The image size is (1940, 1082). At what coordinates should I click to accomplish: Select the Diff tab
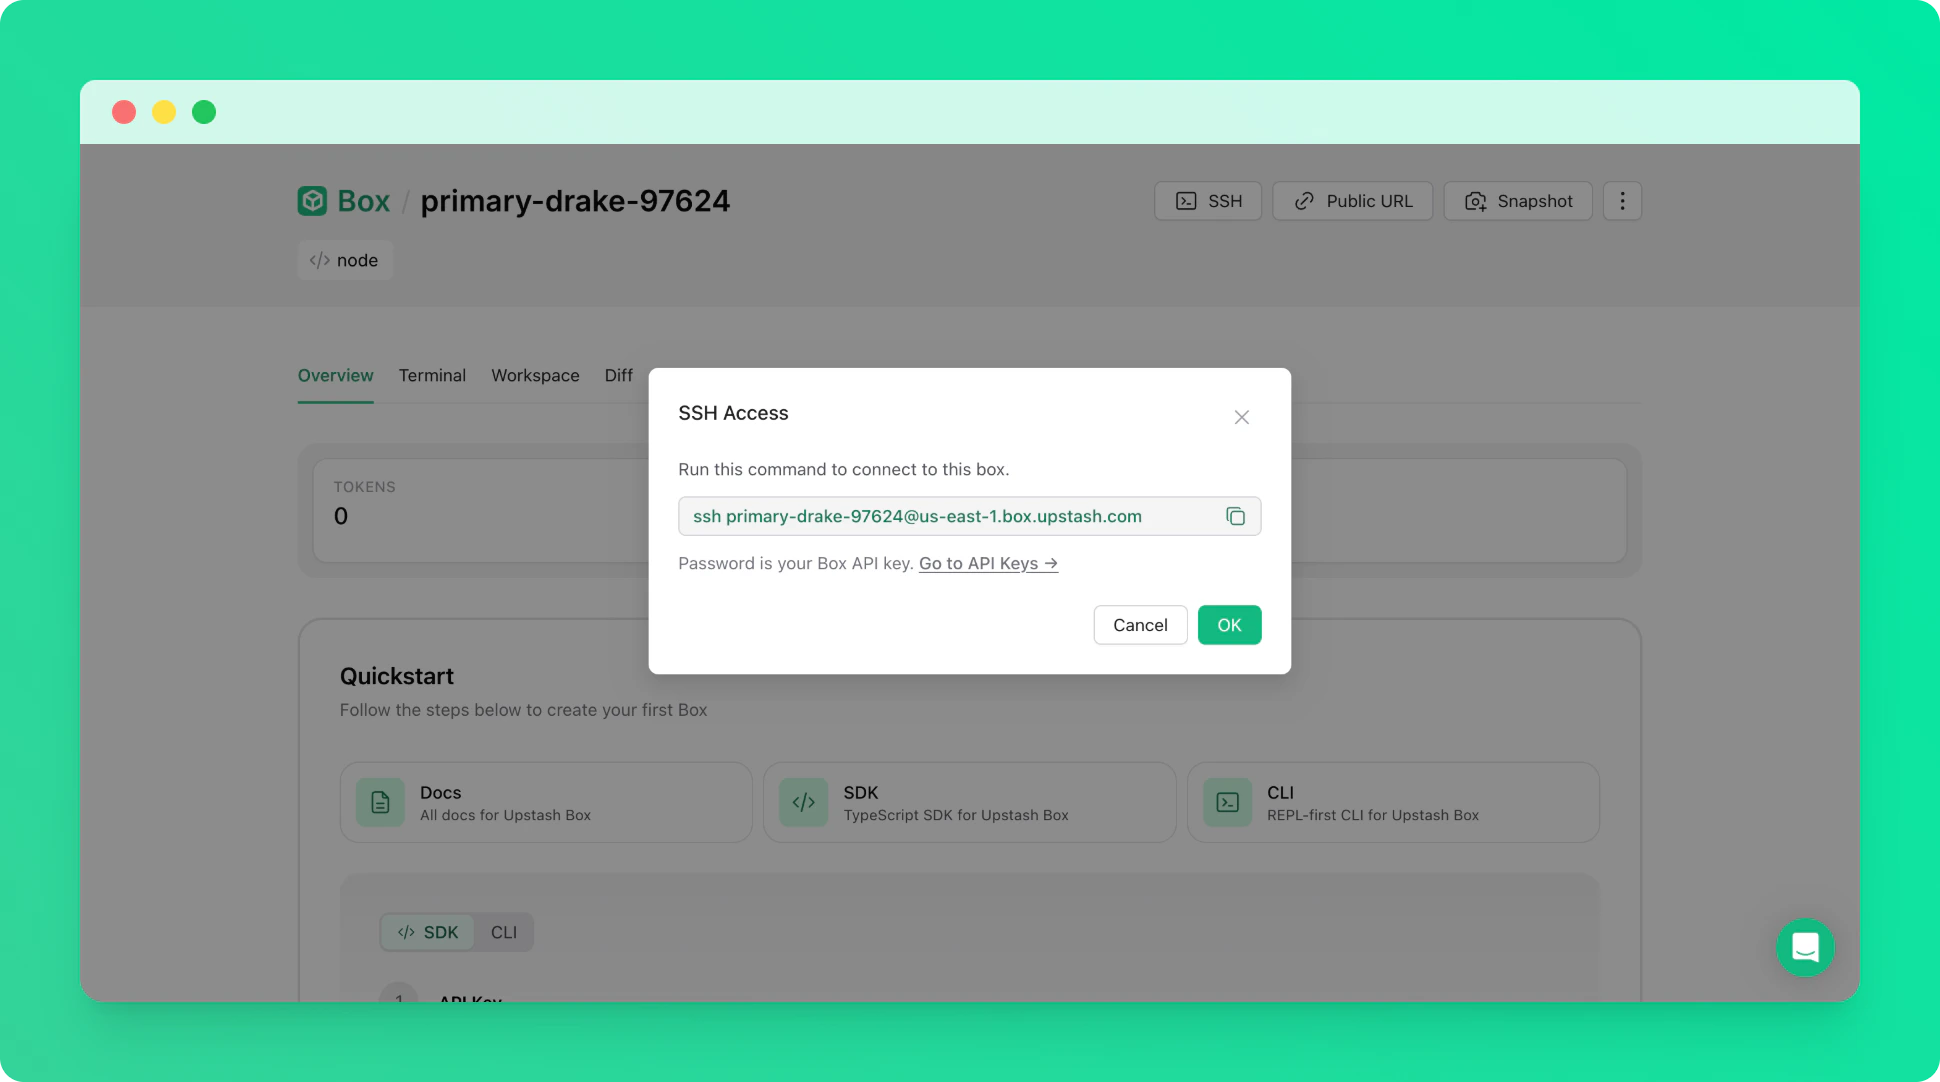tap(618, 375)
